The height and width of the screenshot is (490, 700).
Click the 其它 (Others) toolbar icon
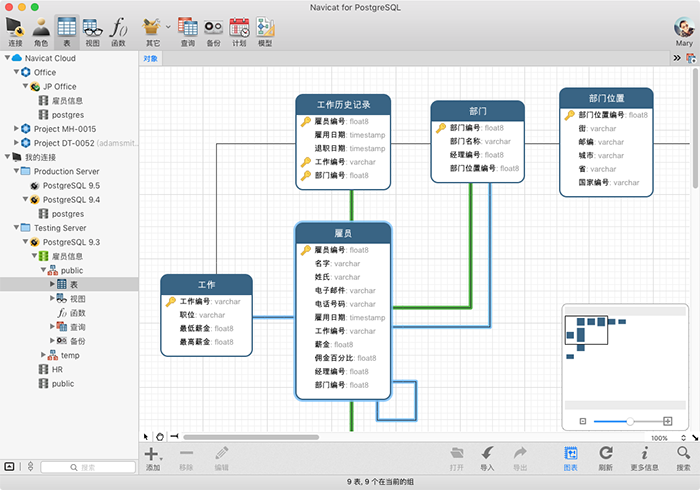point(152,31)
